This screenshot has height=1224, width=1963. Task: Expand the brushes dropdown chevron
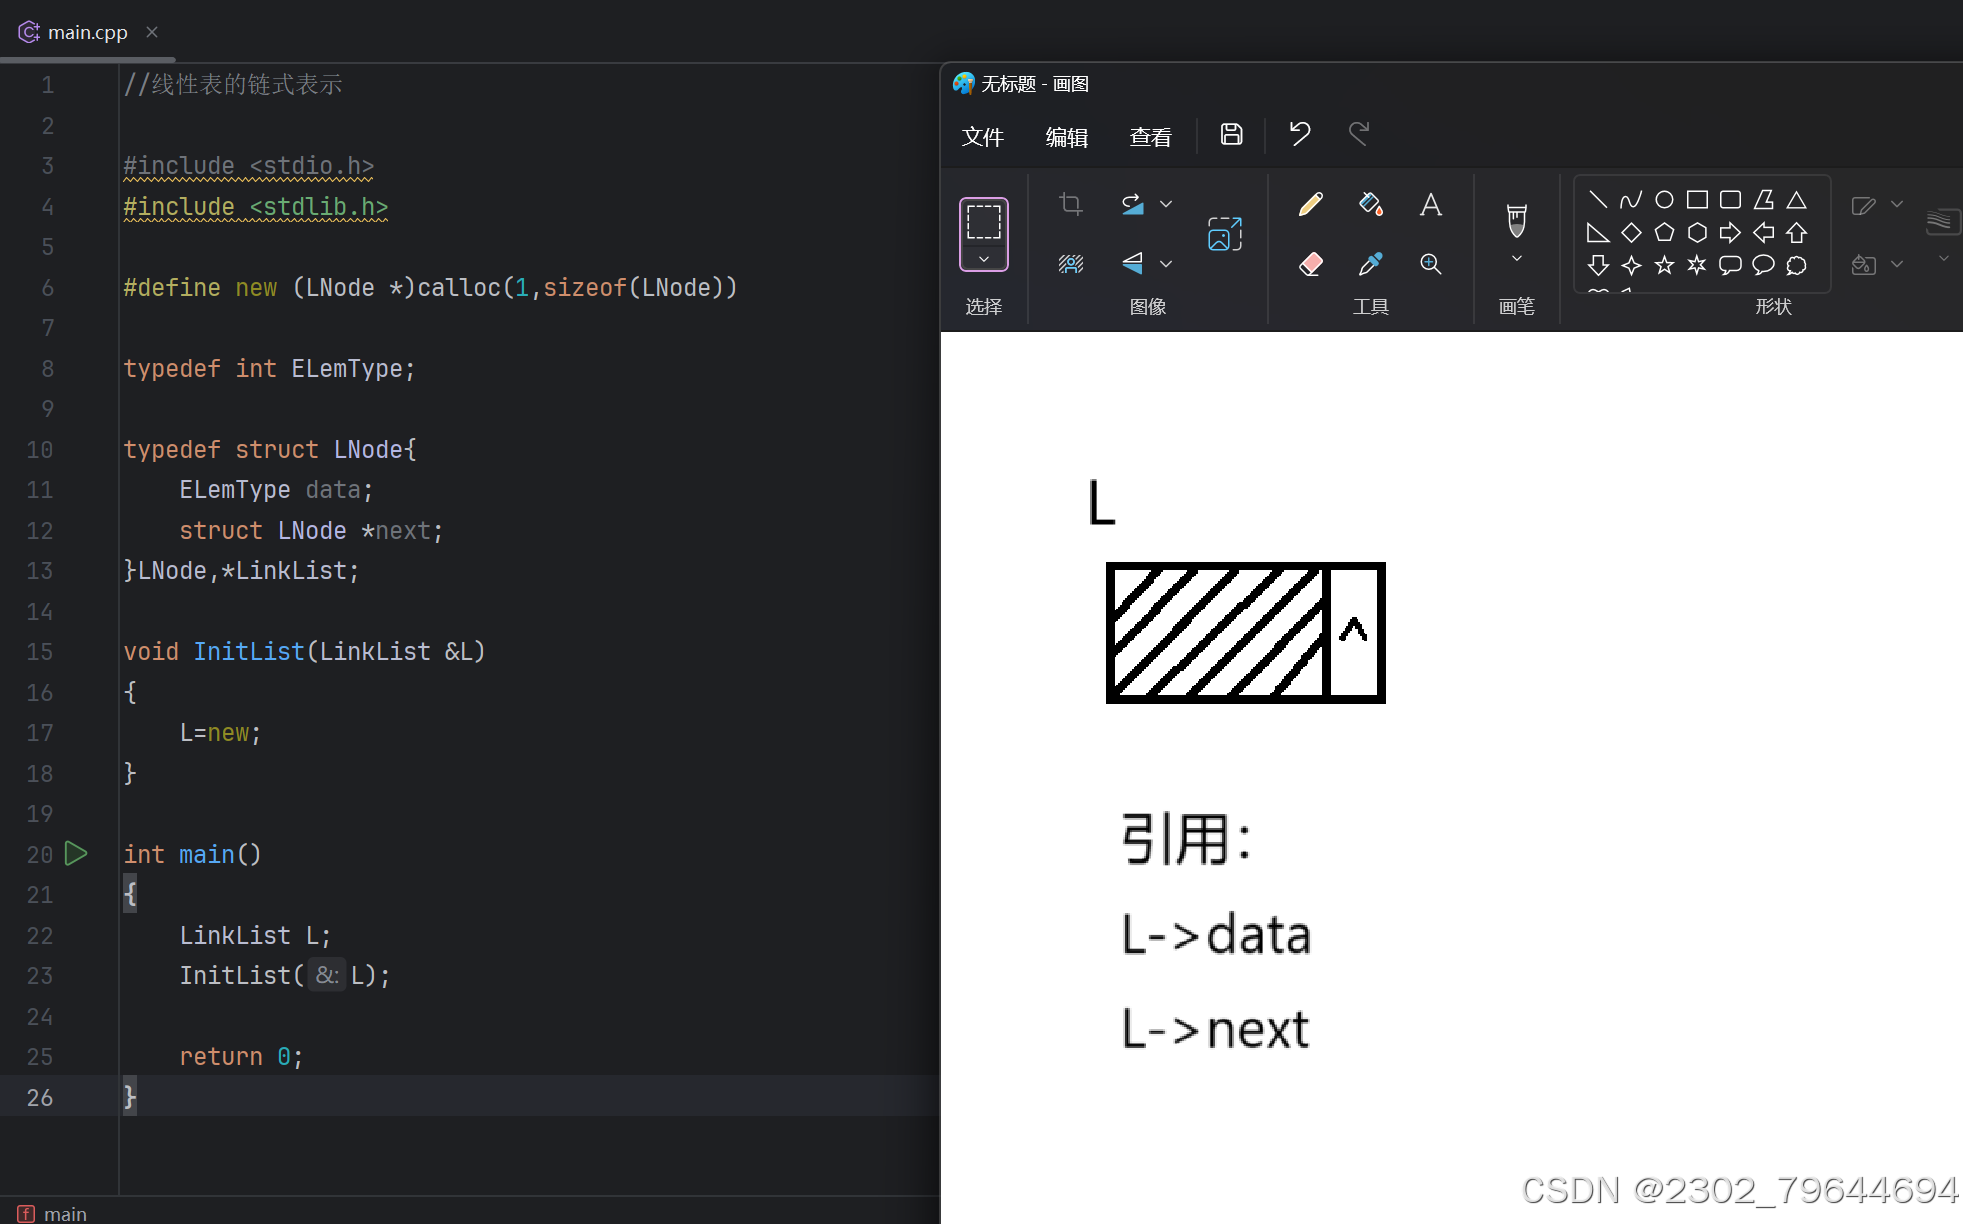click(1516, 259)
